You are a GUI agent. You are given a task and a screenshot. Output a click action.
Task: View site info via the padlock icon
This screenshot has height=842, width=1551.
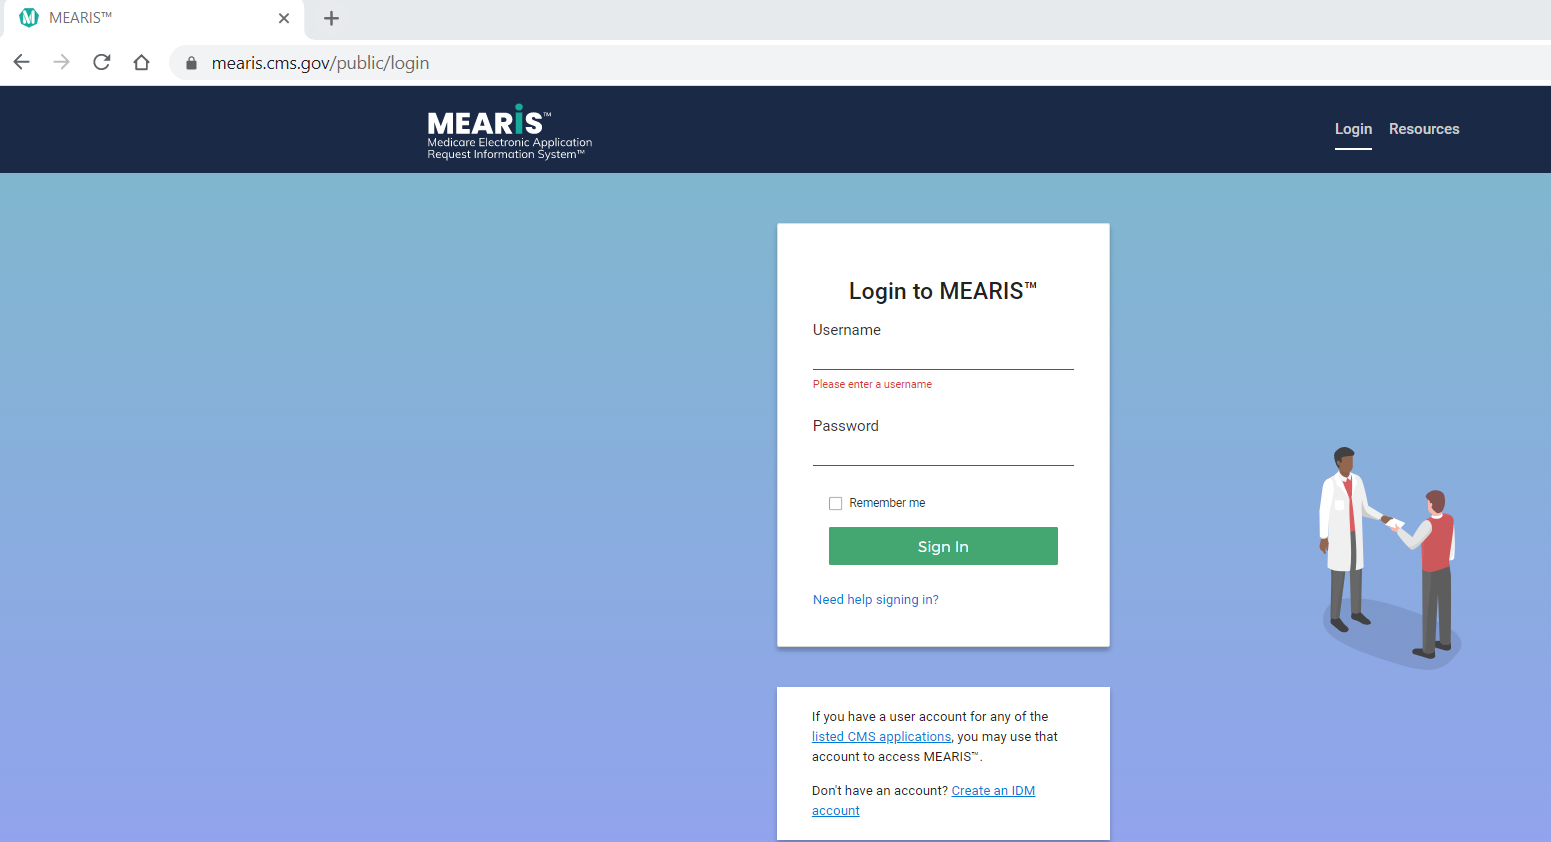[x=191, y=63]
